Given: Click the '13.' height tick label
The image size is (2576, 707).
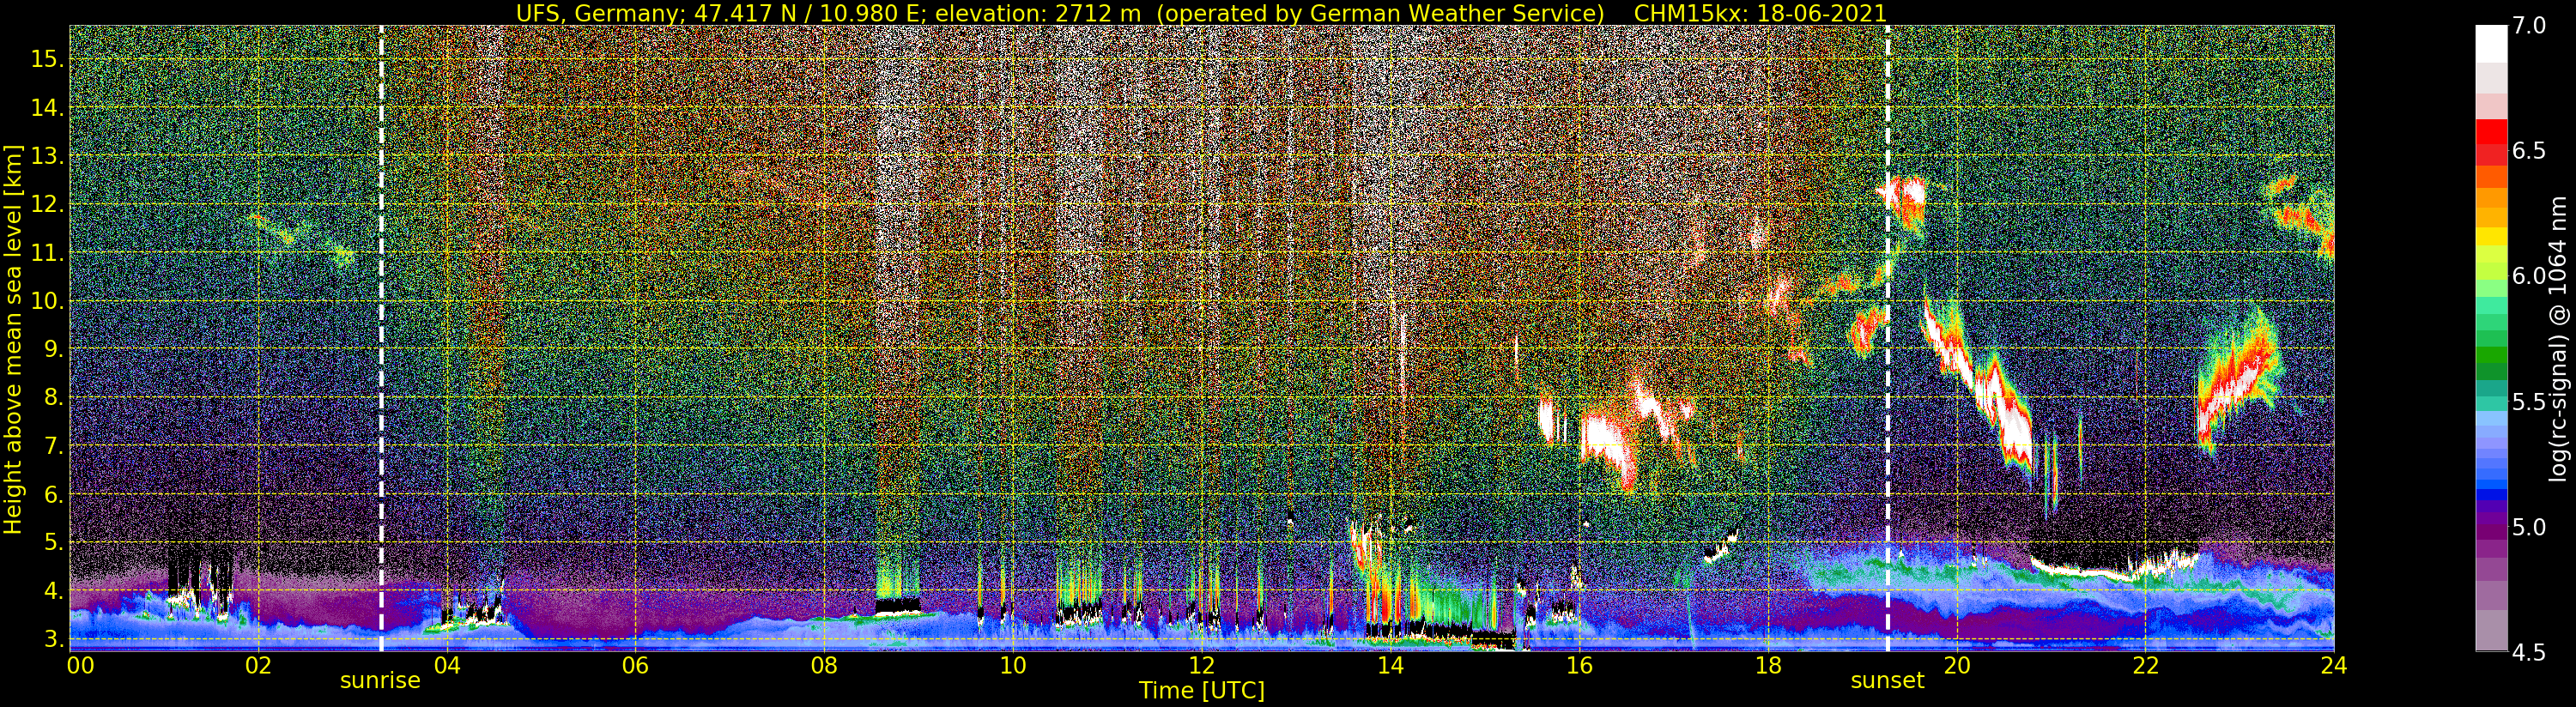Looking at the screenshot, I should [47, 156].
